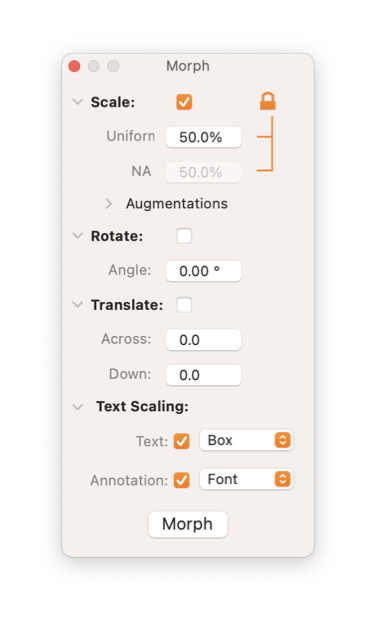Click the orange proportional scale lock icon
380x620 pixels.
click(268, 101)
